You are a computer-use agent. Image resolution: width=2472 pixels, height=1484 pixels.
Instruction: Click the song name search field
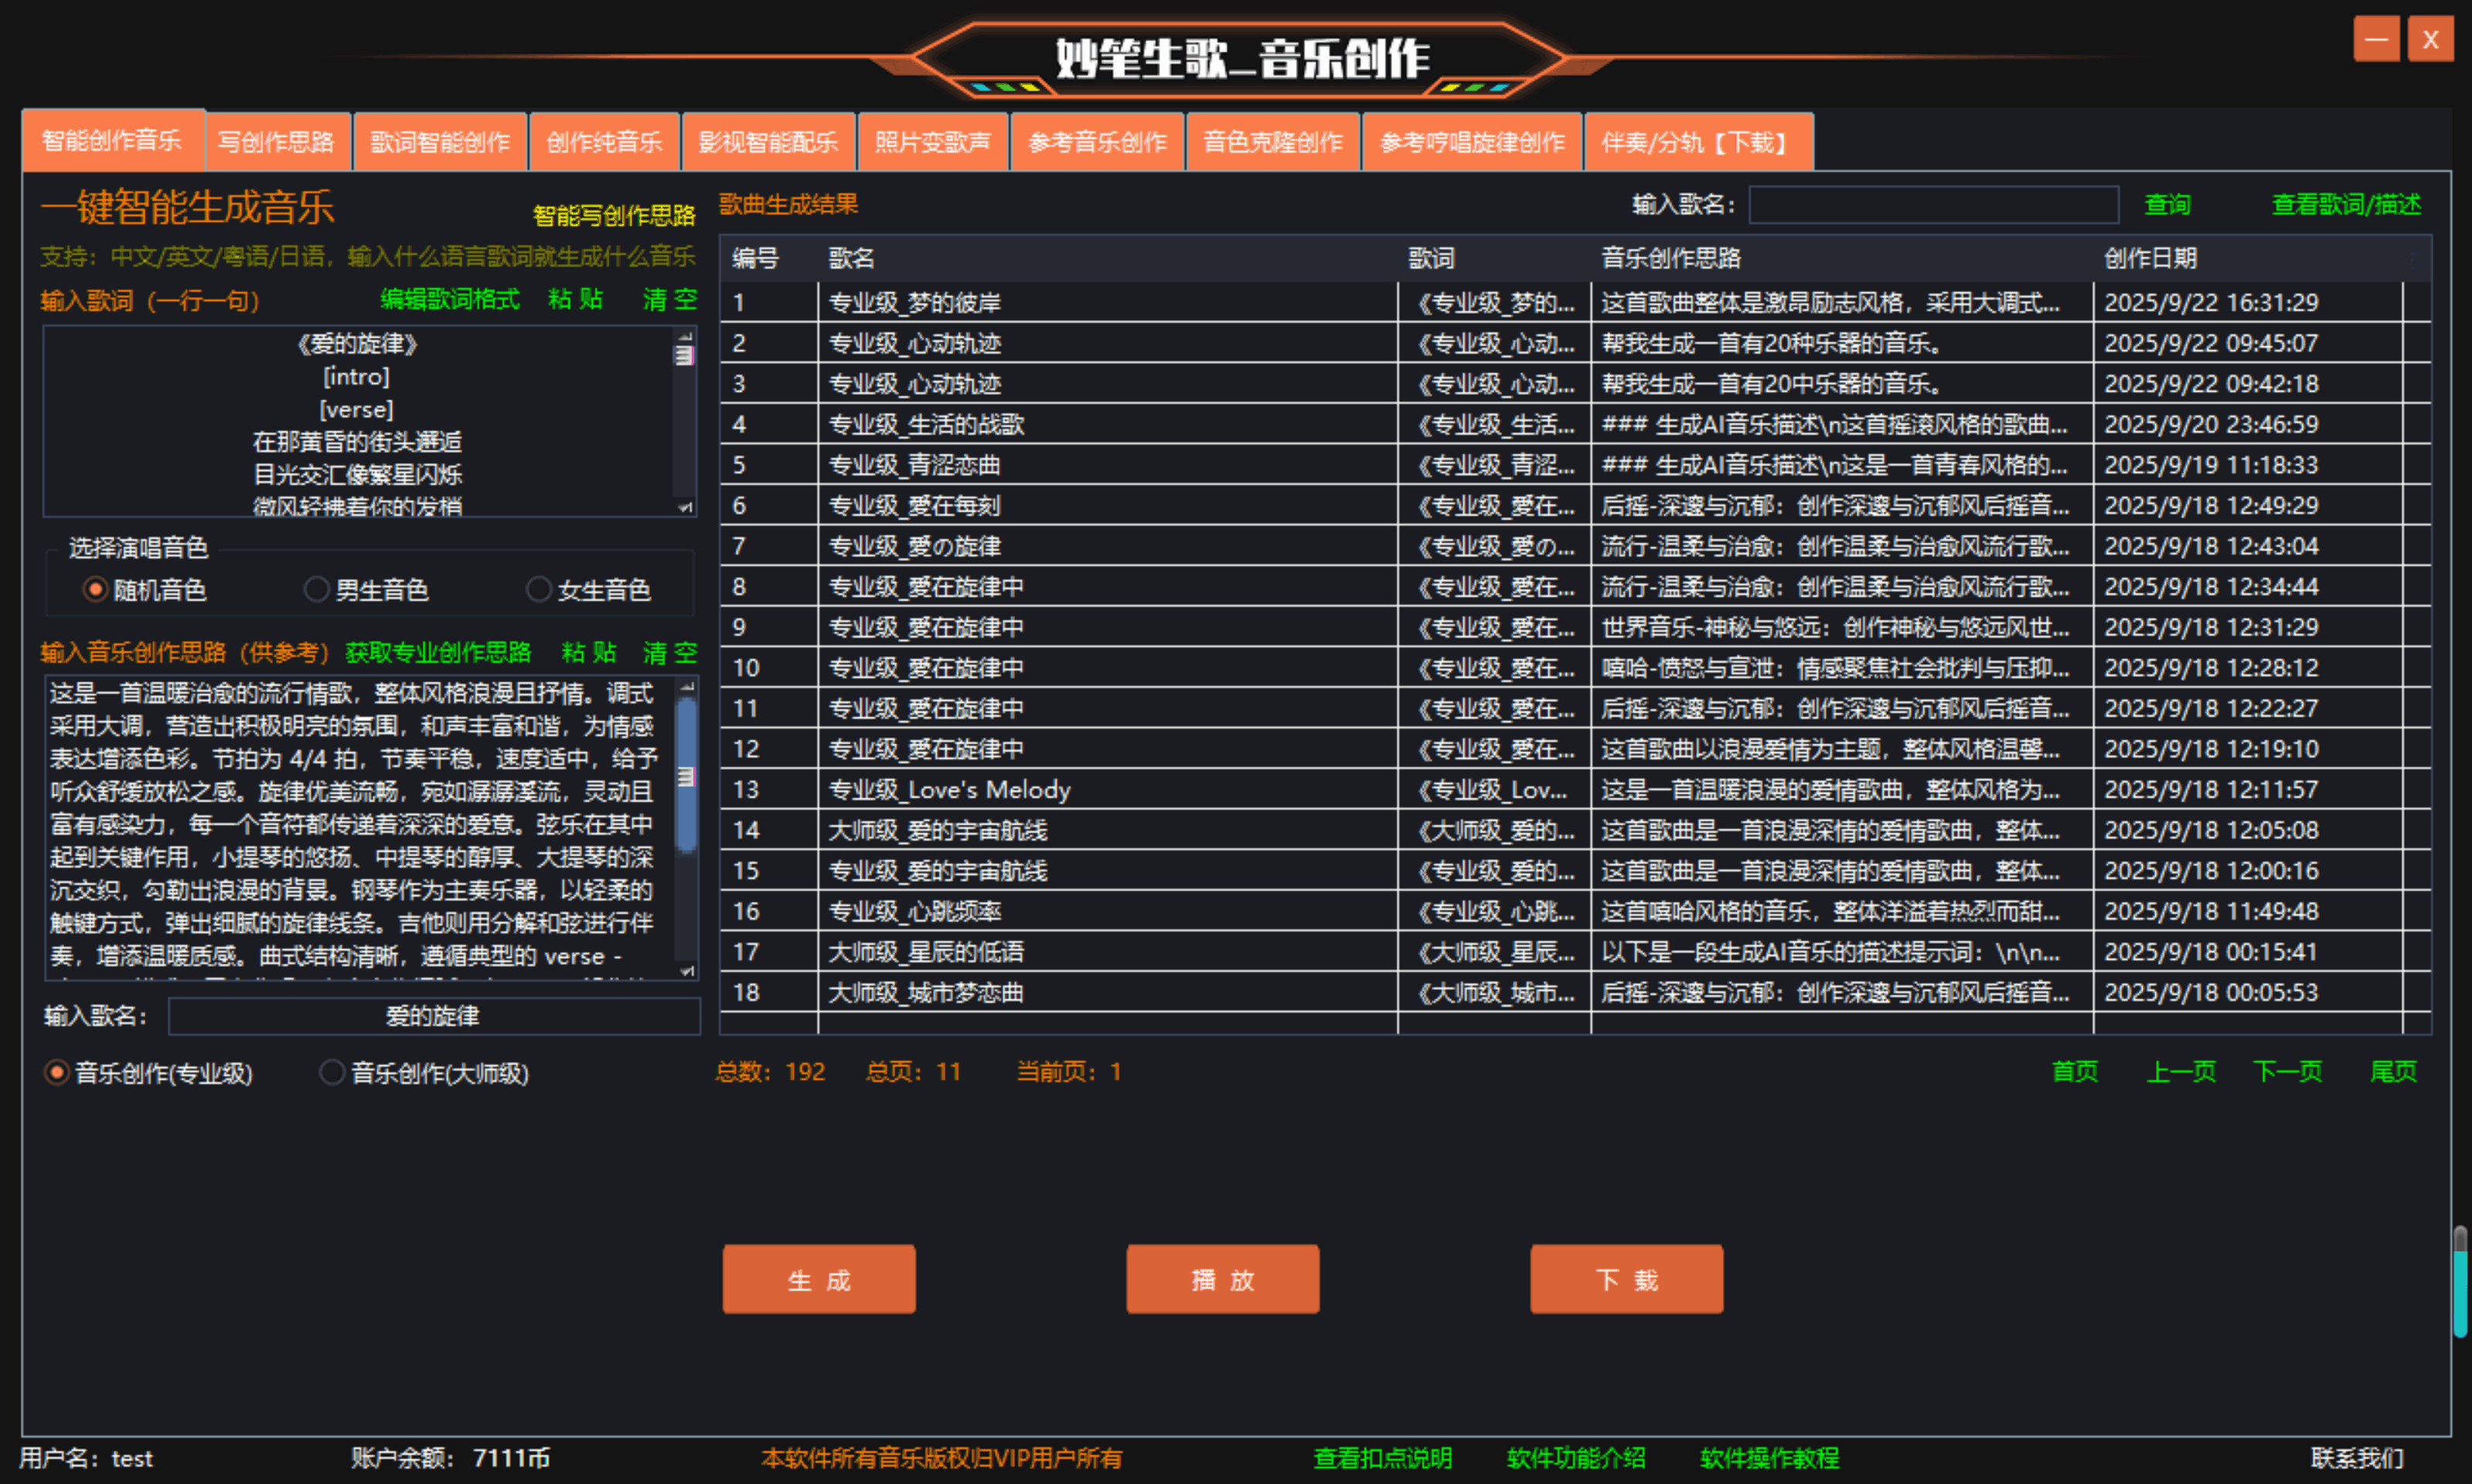[1933, 205]
